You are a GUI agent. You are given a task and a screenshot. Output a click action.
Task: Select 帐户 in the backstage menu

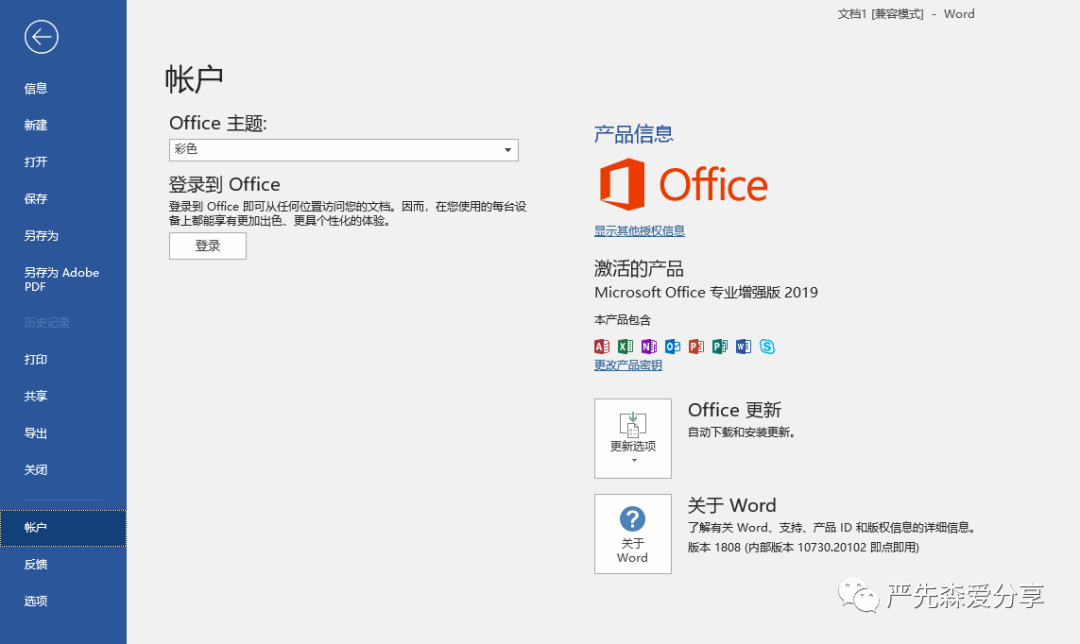click(x=63, y=528)
